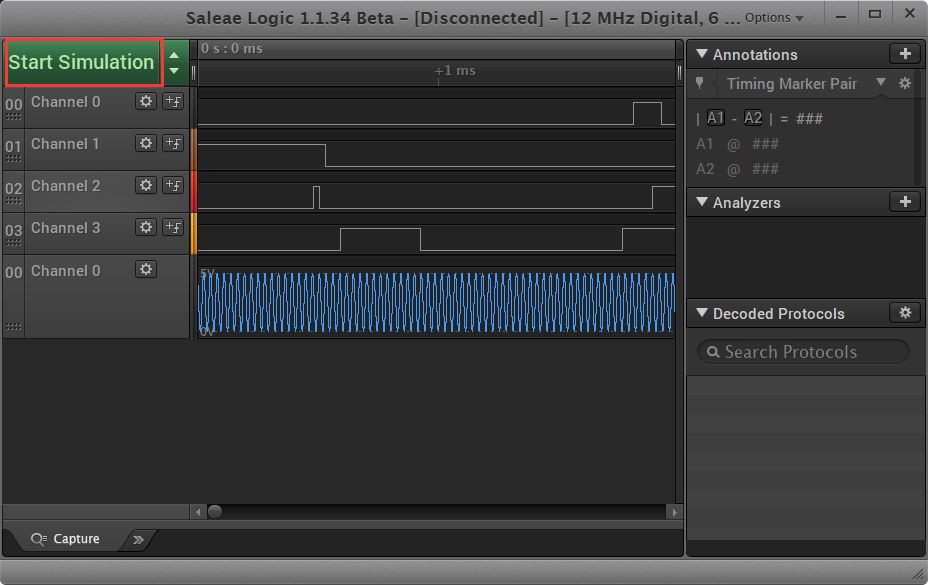This screenshot has width=928, height=585.
Task: Open settings gear for digital Channel 0
Action: (146, 101)
